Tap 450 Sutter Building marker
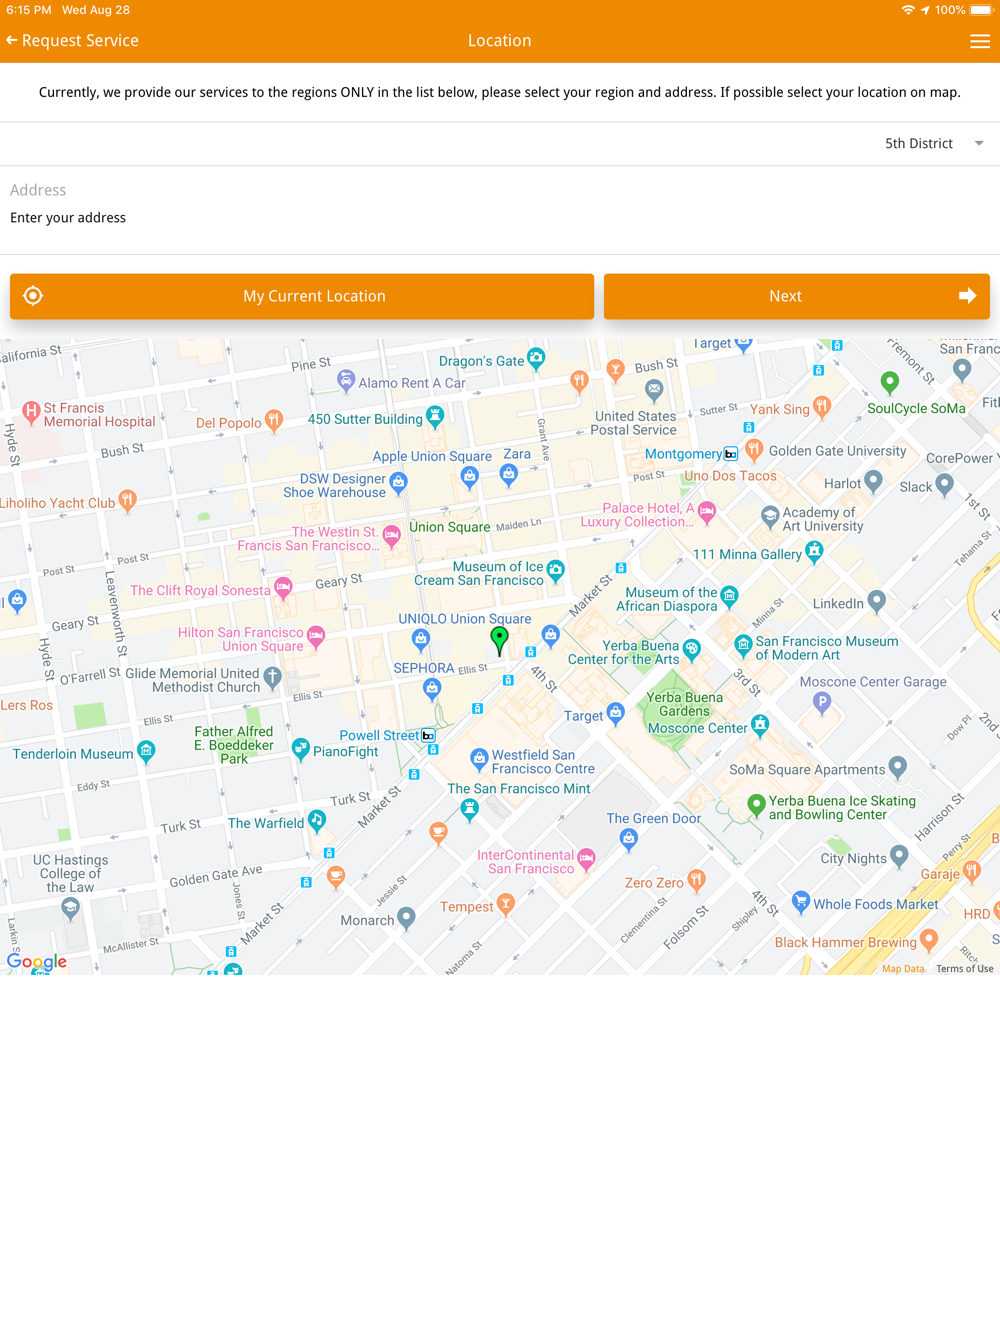The width and height of the screenshot is (1000, 1334). (435, 416)
